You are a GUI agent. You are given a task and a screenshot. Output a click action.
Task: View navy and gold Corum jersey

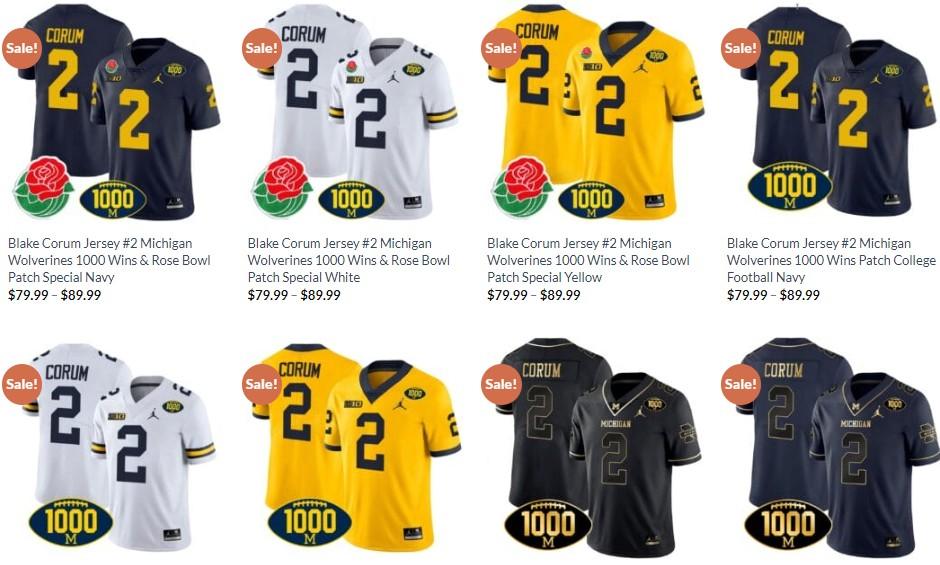pyautogui.click(x=832, y=449)
